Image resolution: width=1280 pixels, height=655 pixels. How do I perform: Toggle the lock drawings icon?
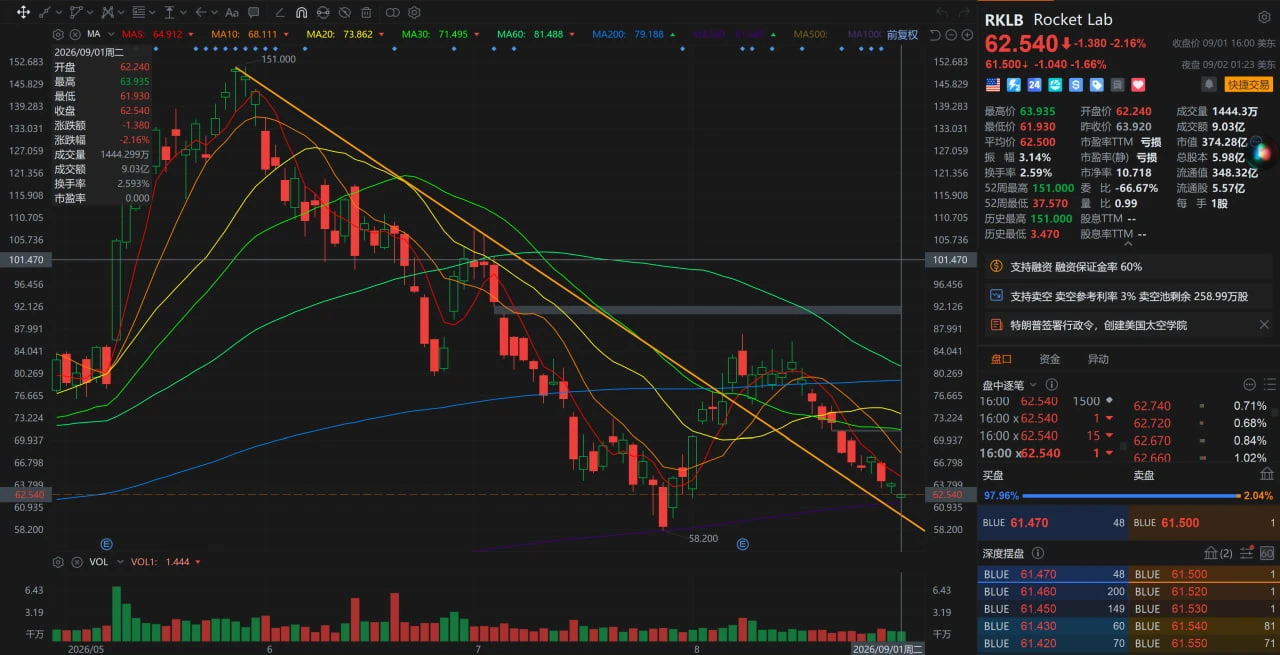click(323, 12)
